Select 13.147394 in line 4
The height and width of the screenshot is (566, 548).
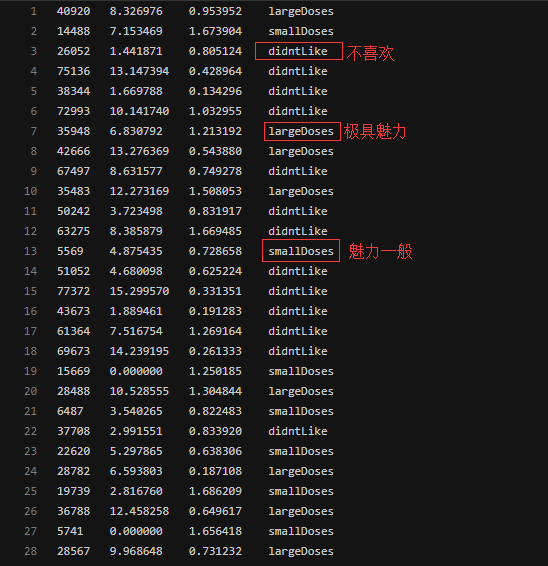pos(139,71)
